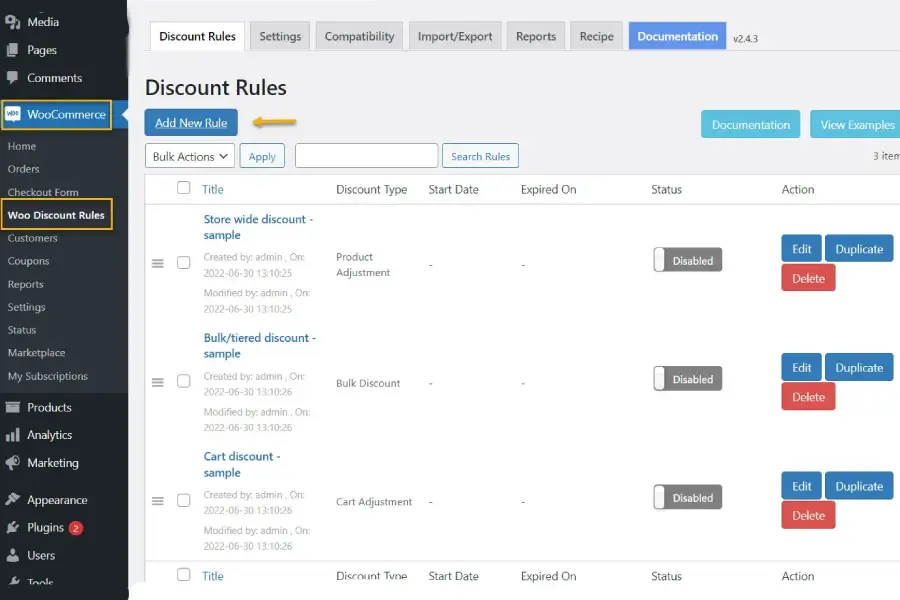Open the Checkout Form submenu item
Screen dimensions: 900x600
(43, 192)
